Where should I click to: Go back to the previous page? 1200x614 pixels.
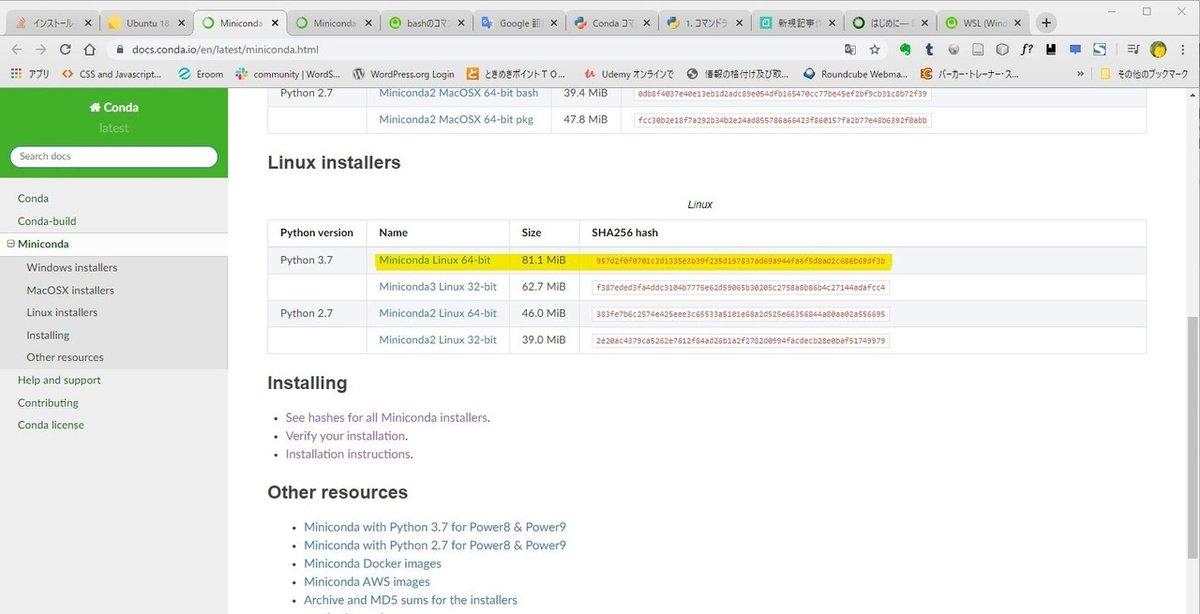17,49
